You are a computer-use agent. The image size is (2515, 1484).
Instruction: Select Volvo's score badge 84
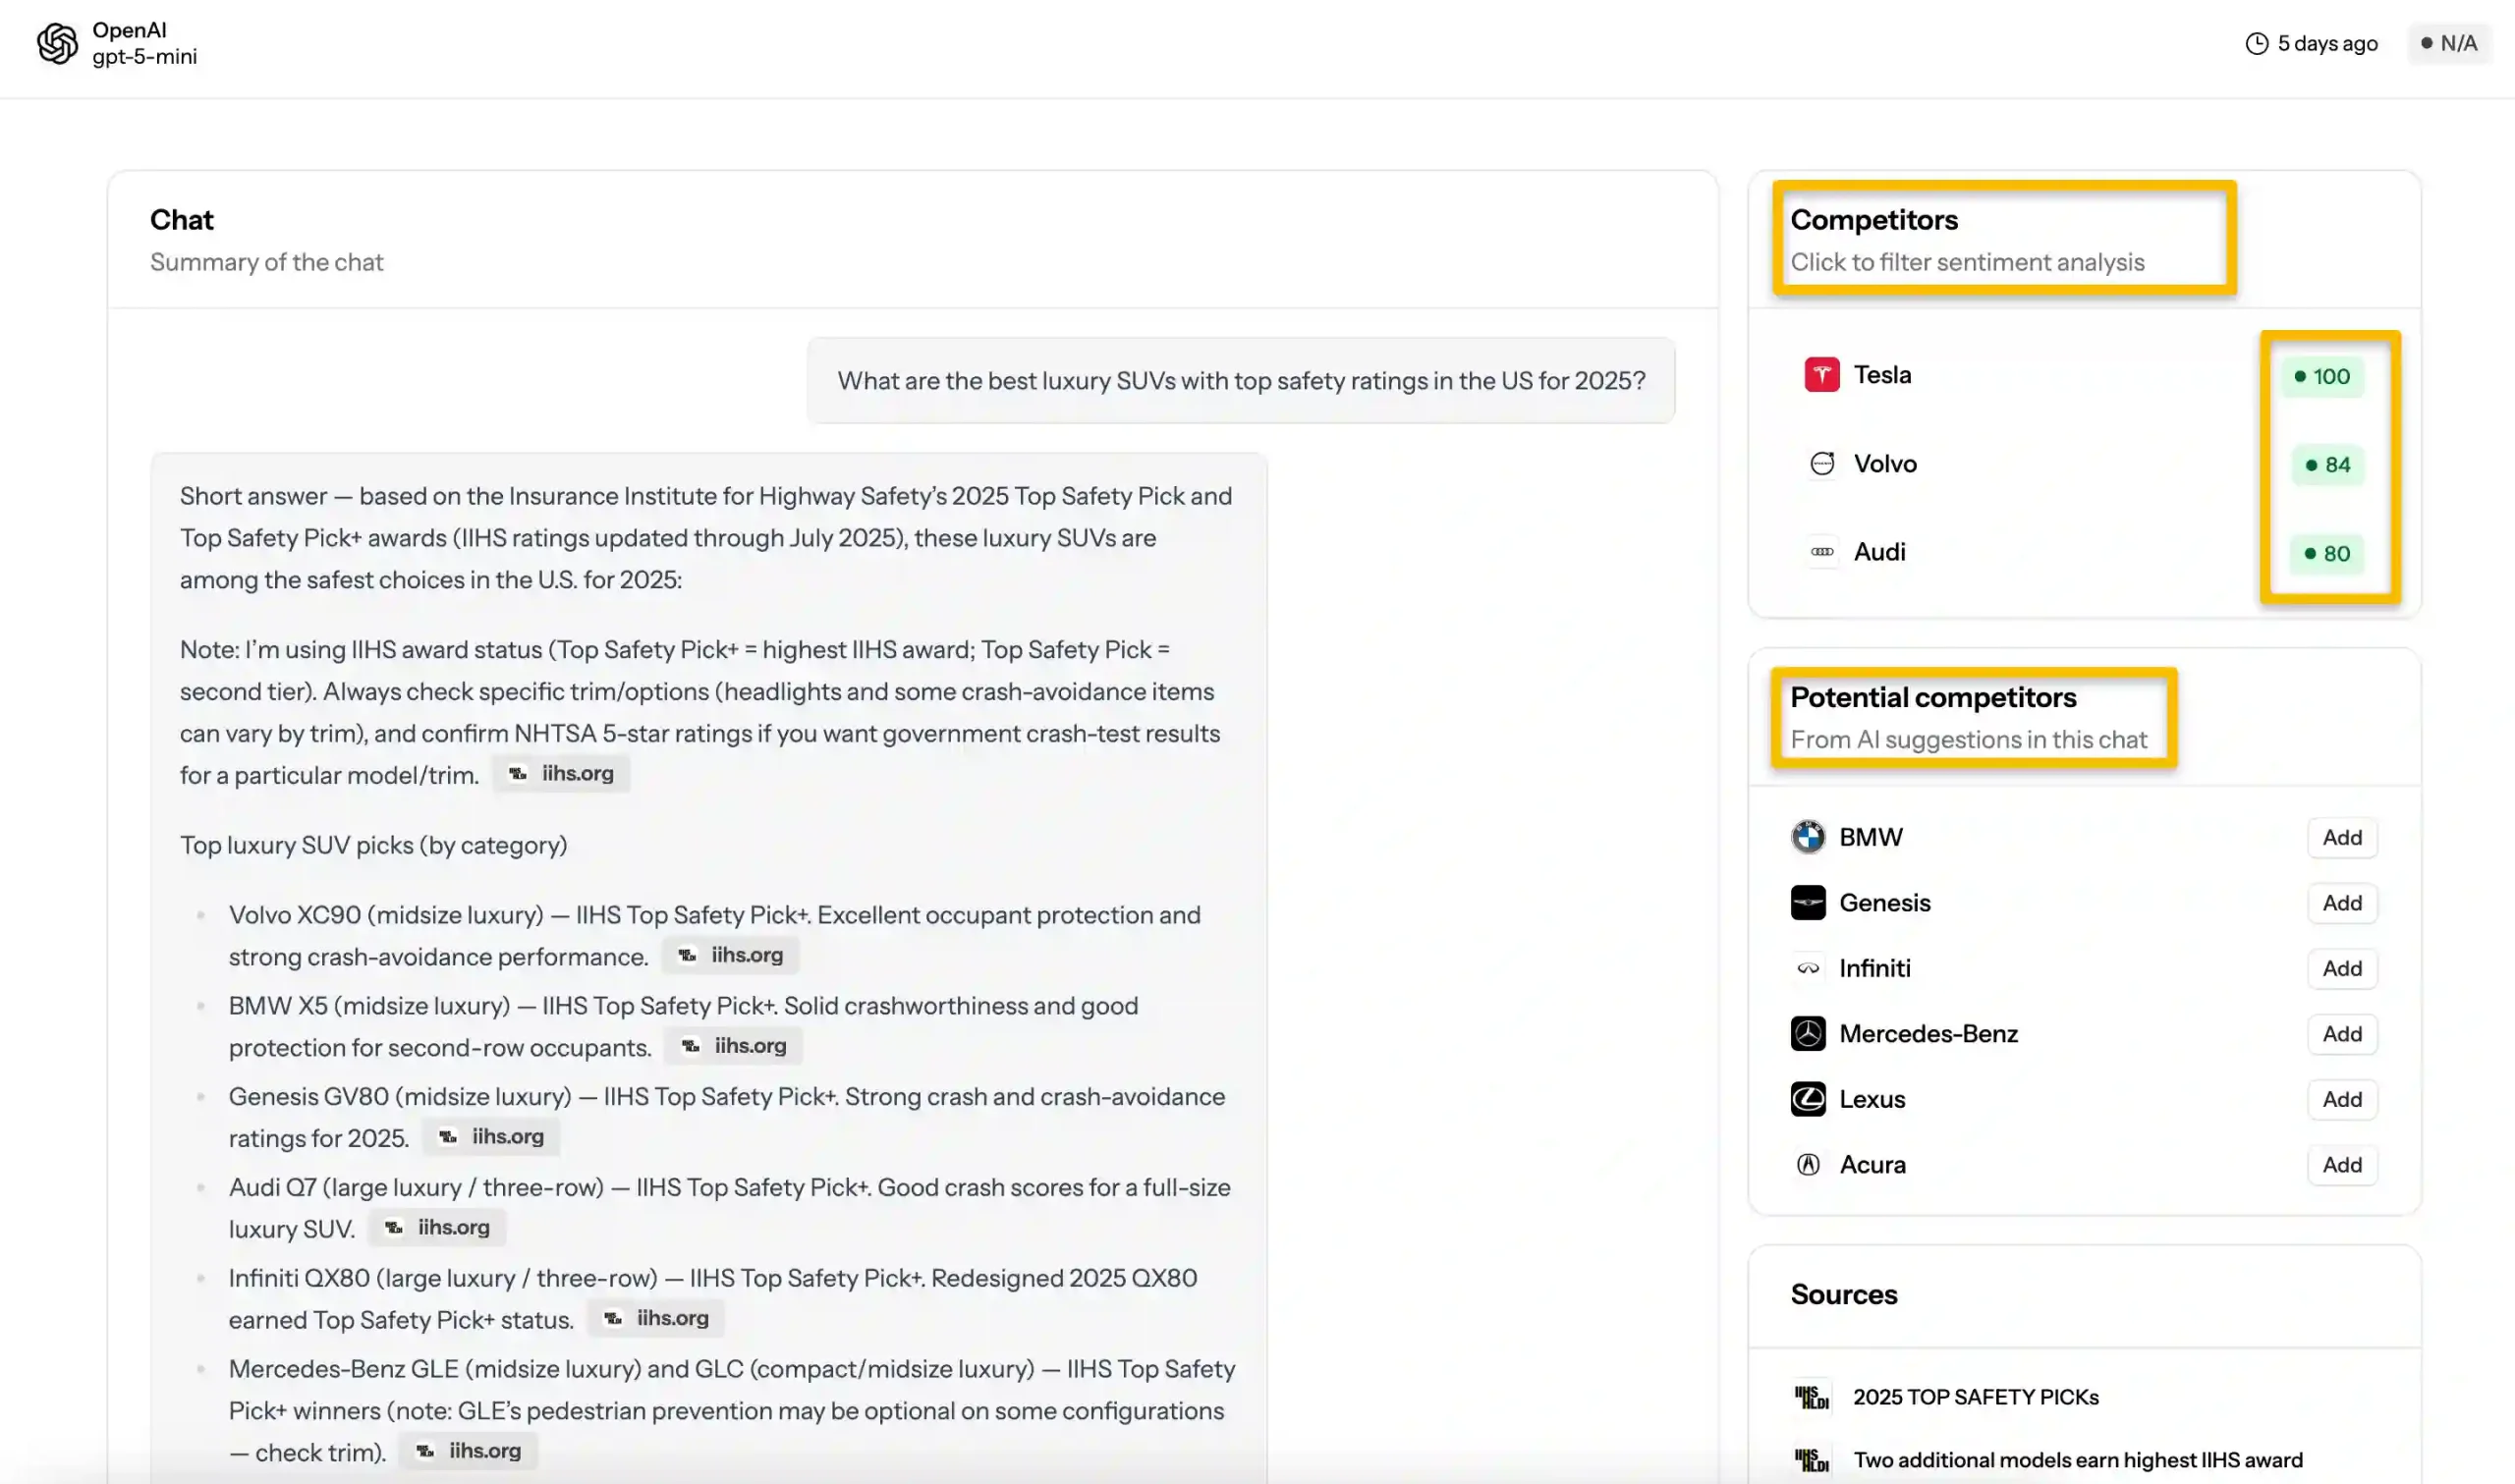2327,465
